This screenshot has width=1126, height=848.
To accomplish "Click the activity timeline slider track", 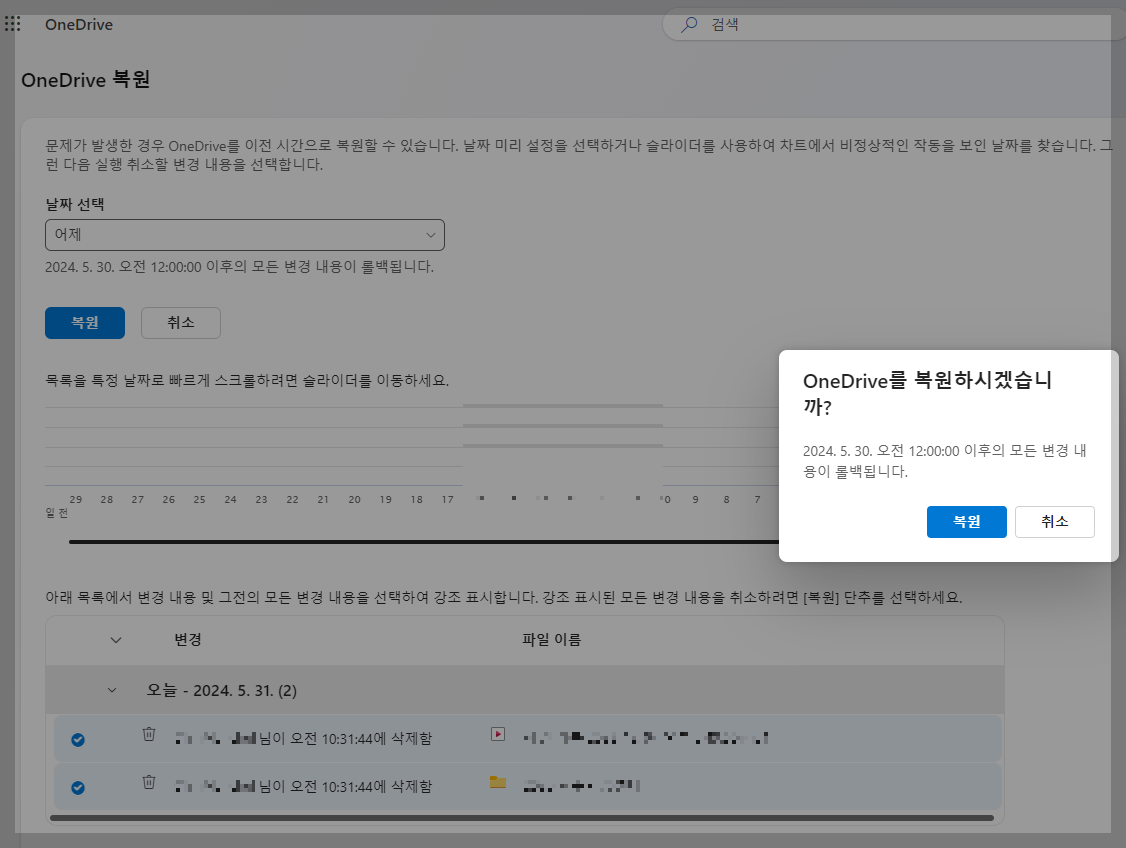I will click(424, 541).
